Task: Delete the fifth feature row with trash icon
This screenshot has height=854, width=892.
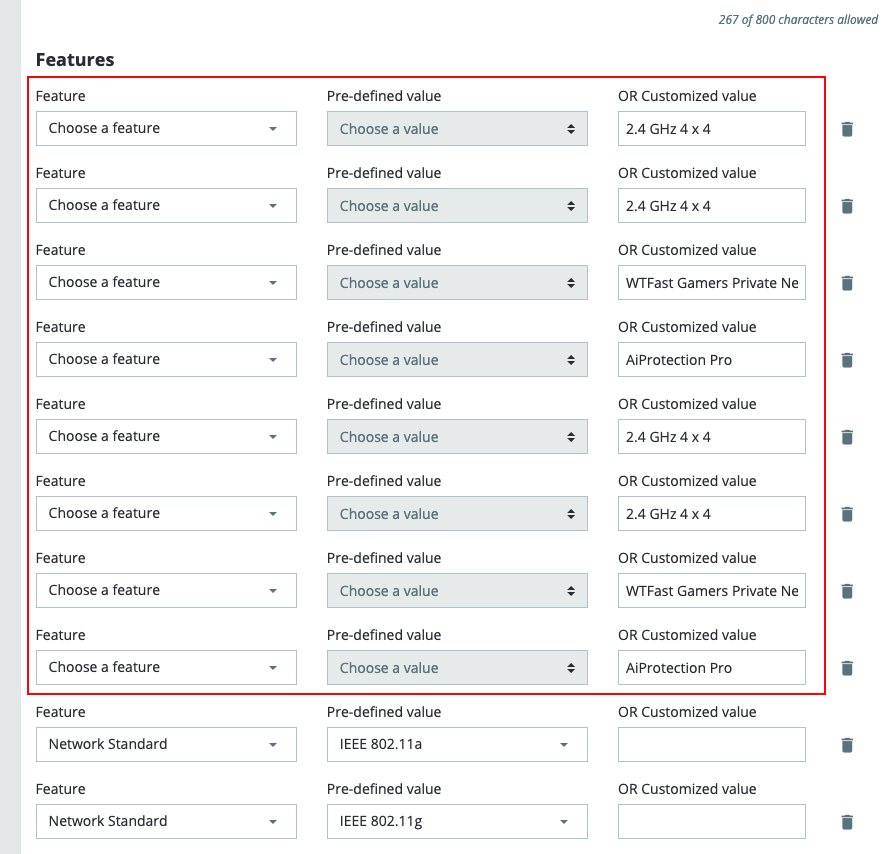Action: pos(847,437)
